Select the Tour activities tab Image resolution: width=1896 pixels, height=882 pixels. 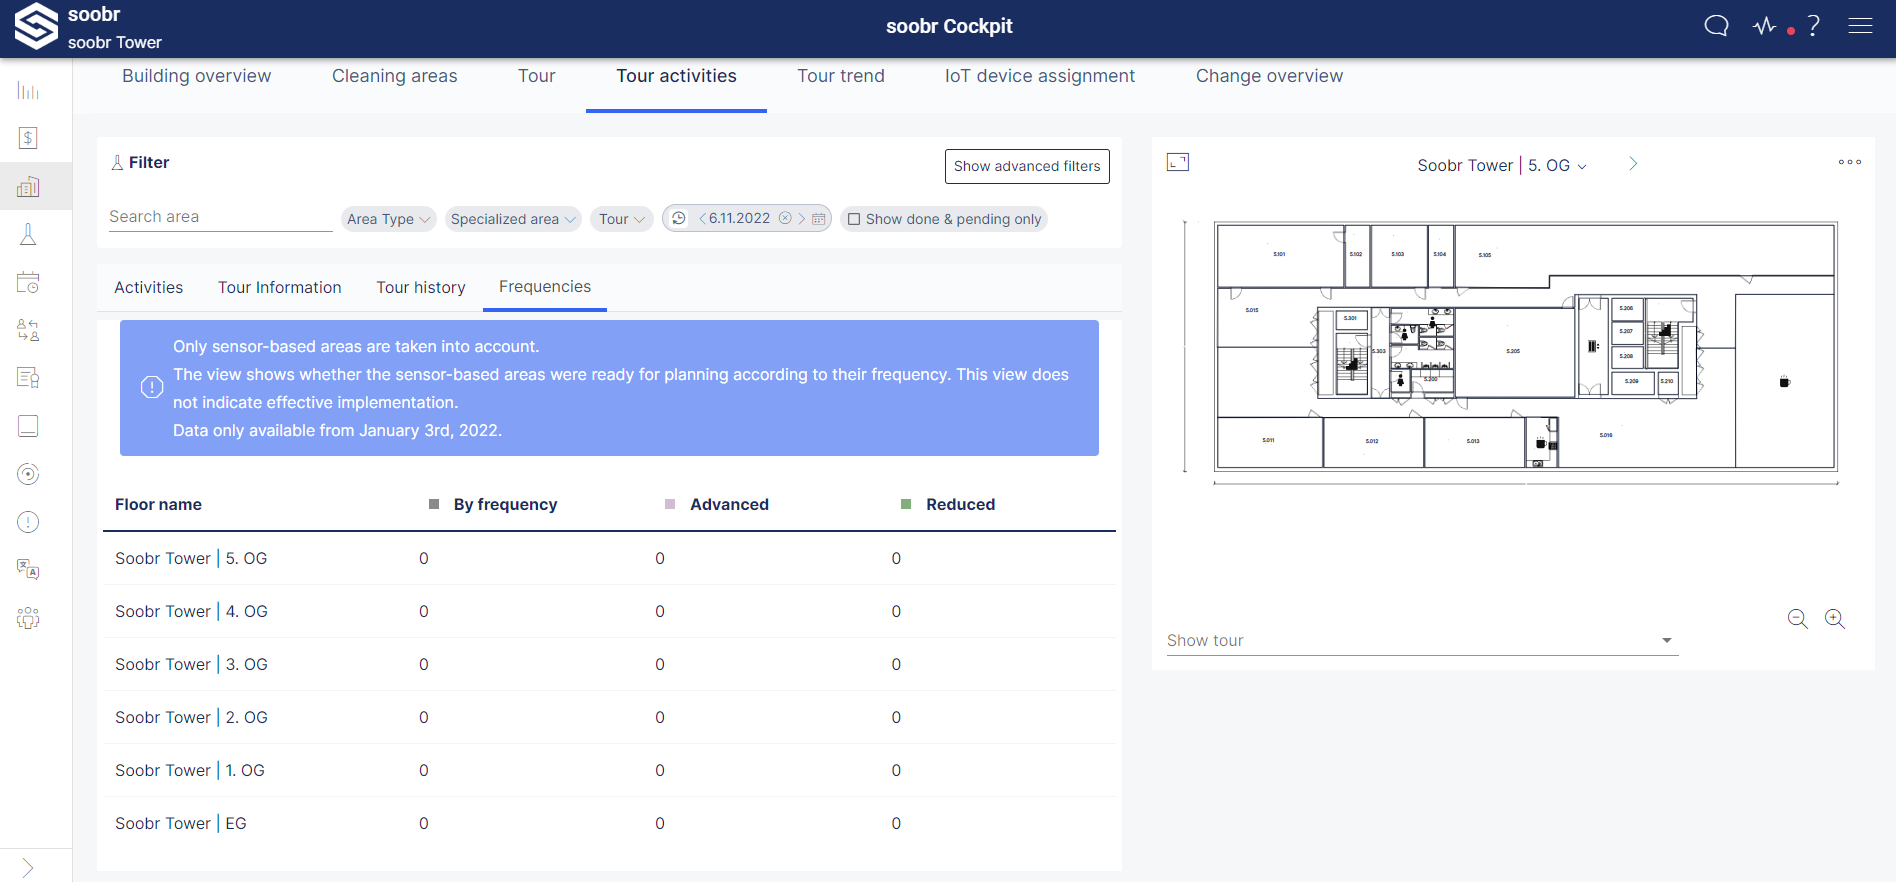676,76
